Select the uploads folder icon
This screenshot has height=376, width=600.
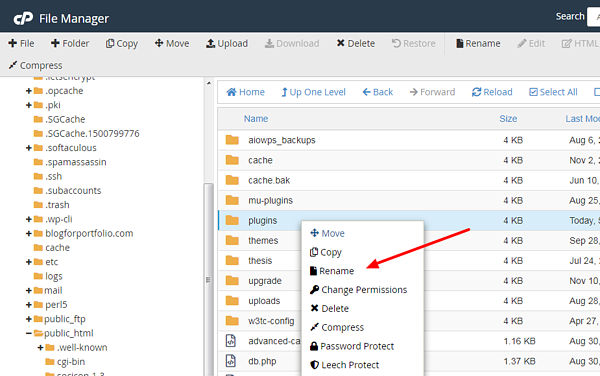pos(232,301)
